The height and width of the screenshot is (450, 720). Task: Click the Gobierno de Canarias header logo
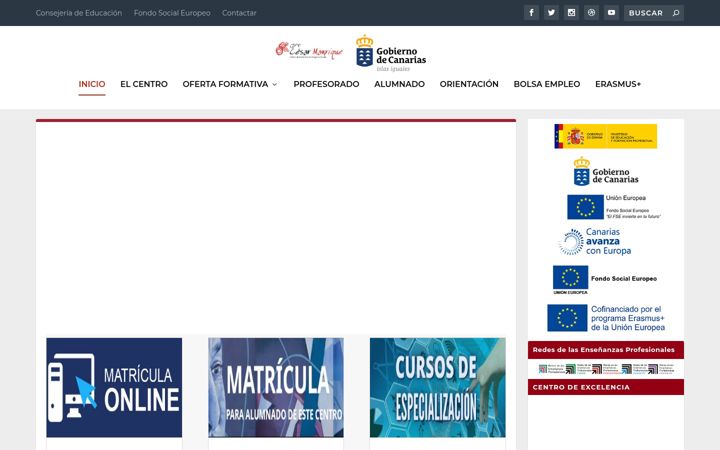(391, 53)
